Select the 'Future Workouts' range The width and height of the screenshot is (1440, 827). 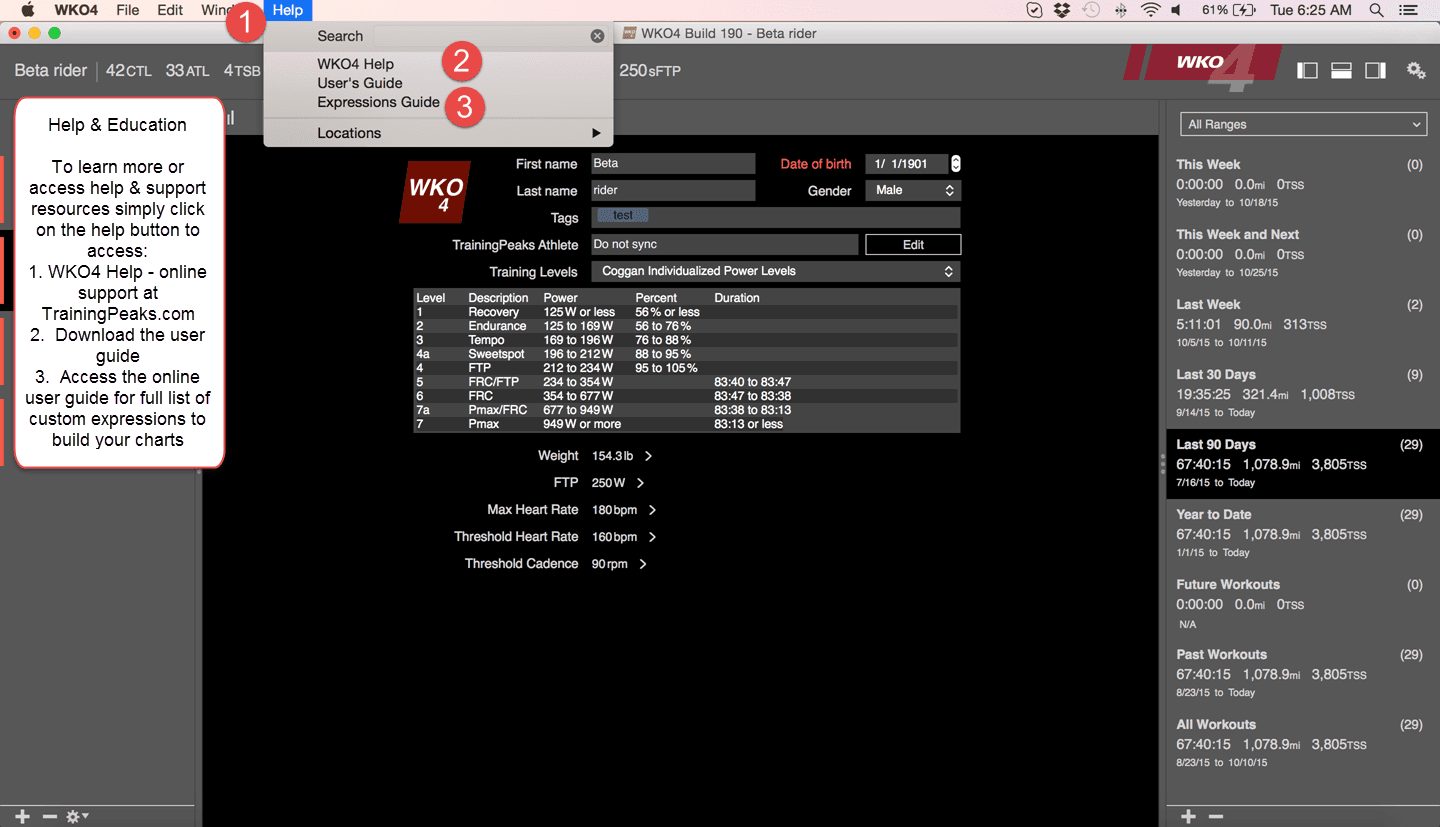click(1303, 604)
